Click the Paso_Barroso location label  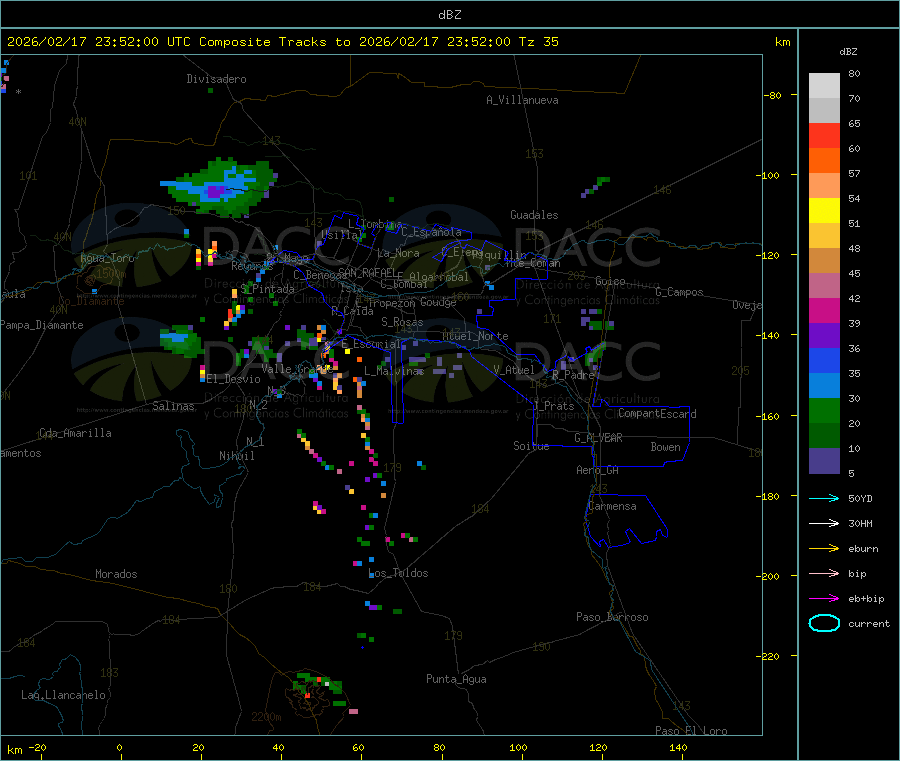pyautogui.click(x=612, y=617)
